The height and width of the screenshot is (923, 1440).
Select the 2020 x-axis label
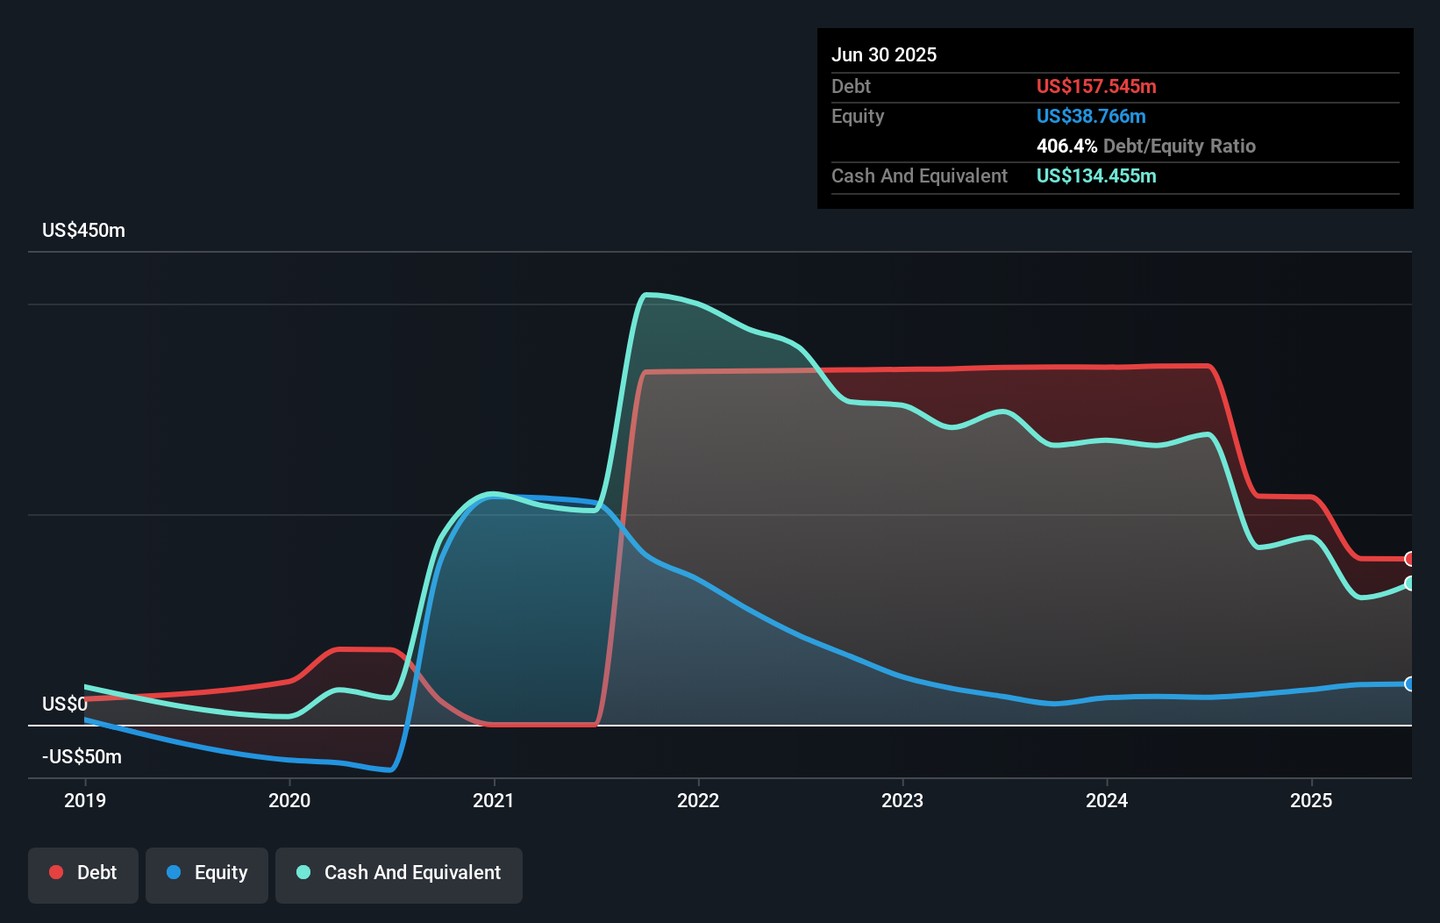(289, 800)
